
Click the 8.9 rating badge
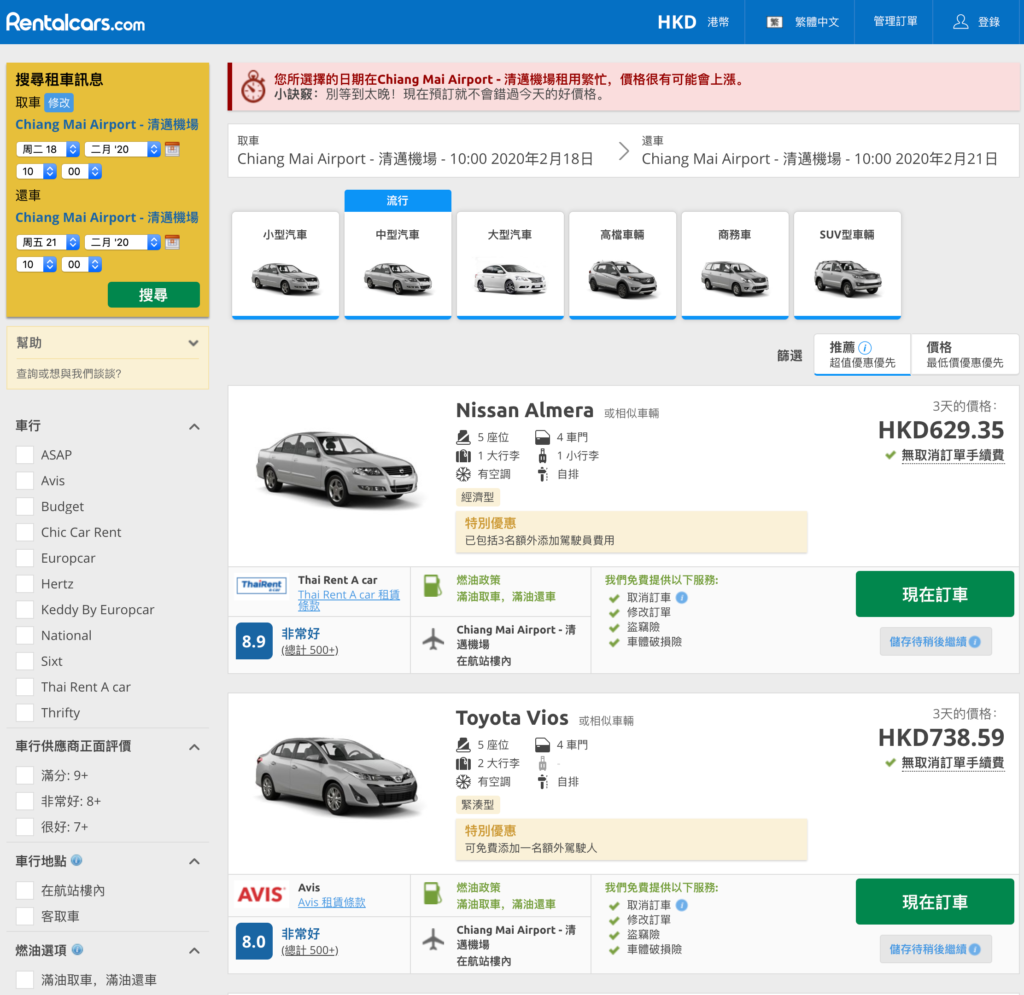(x=253, y=641)
